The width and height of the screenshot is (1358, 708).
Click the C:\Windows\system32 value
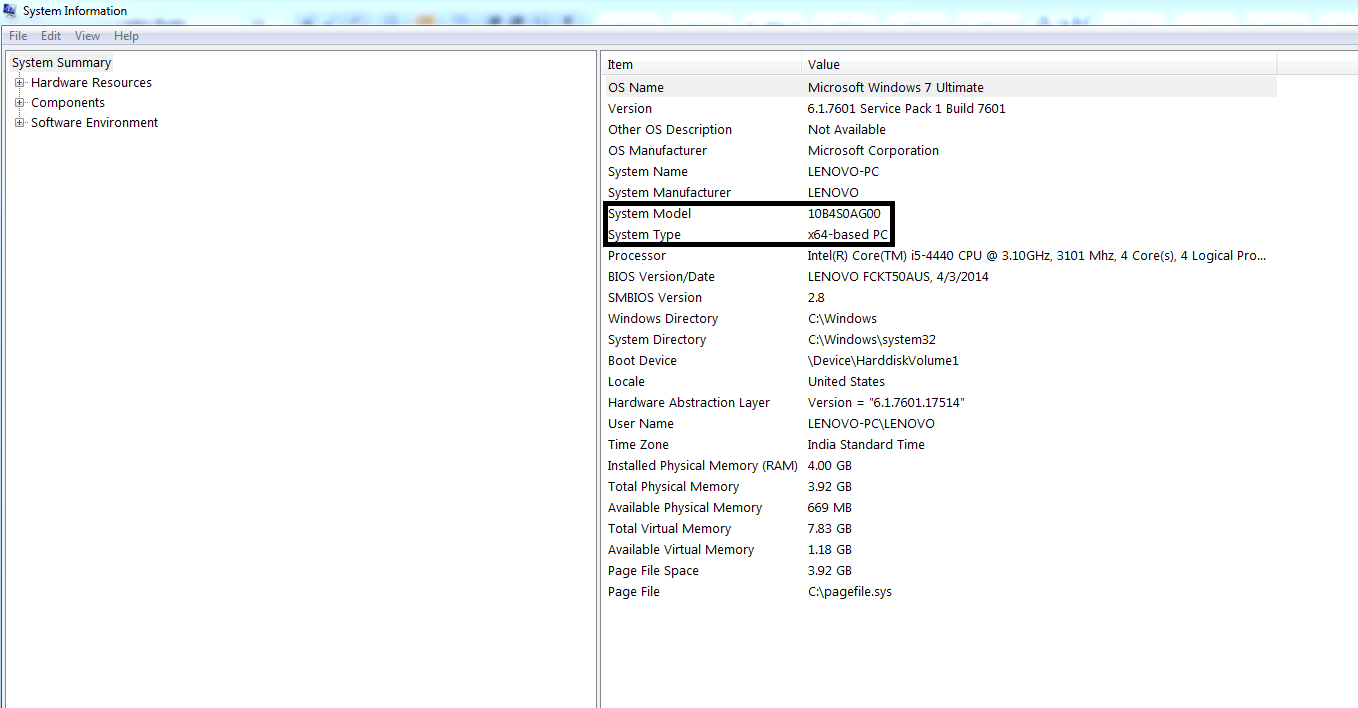[872, 340]
